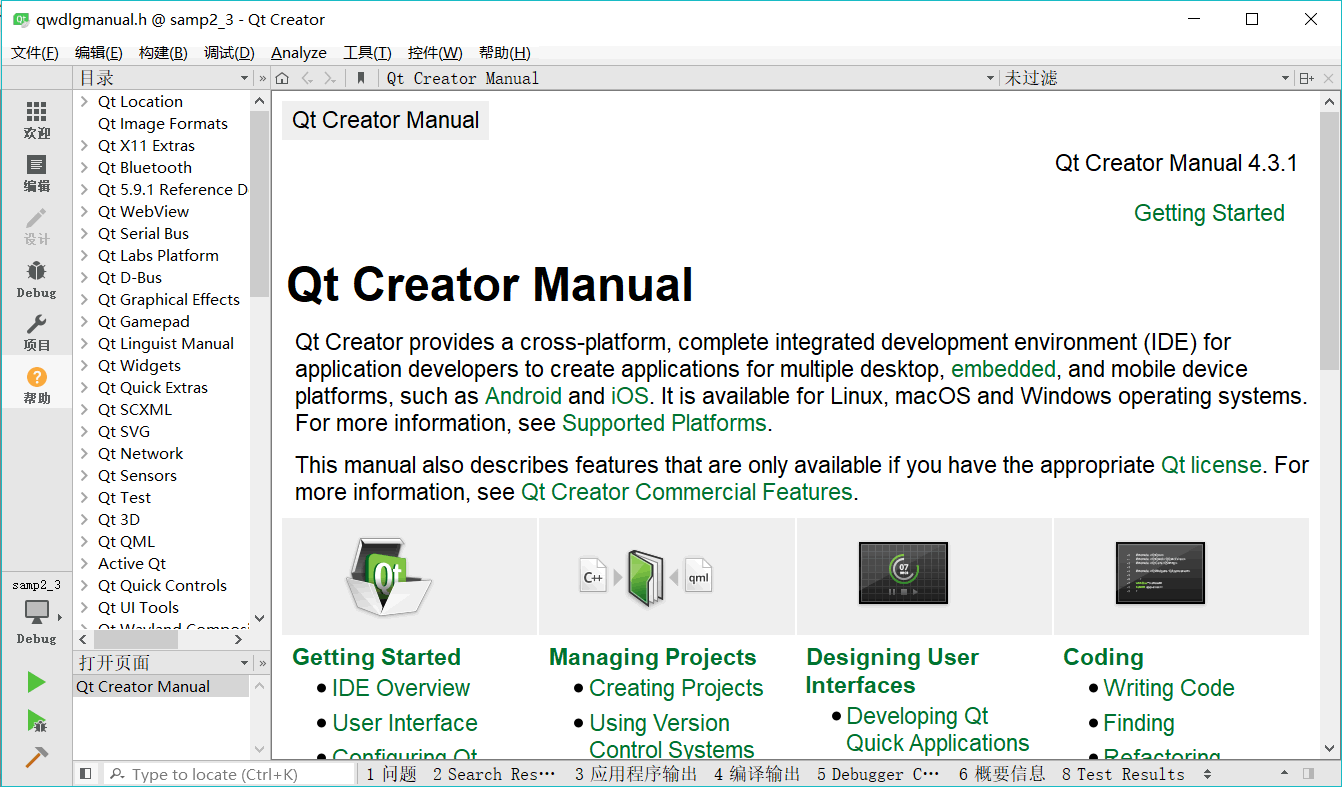Show the 2 Search Results output pane
The height and width of the screenshot is (787, 1342).
tap(494, 774)
